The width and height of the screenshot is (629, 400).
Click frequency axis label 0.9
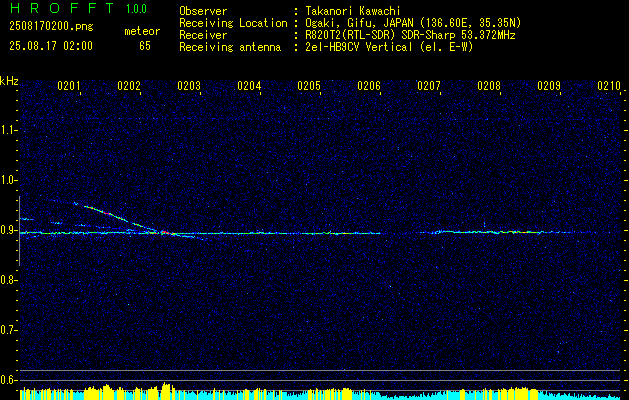pos(8,230)
